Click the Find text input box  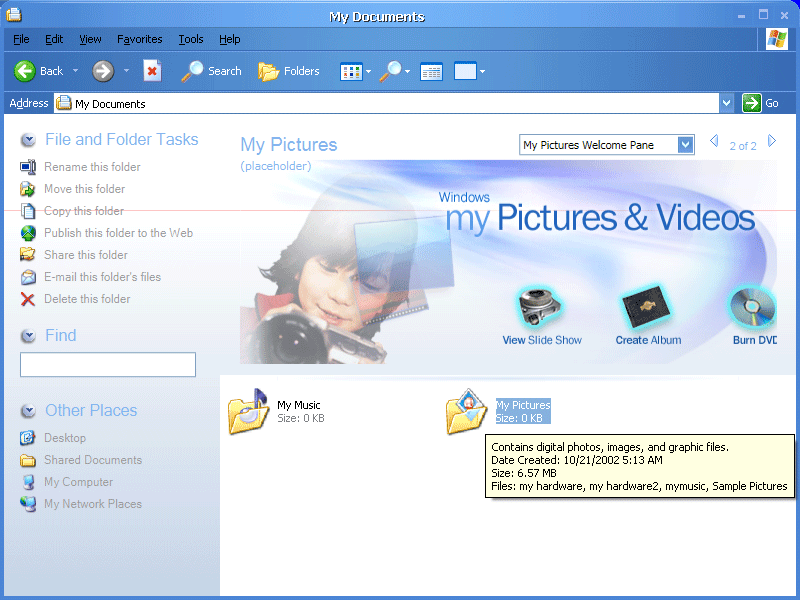108,365
